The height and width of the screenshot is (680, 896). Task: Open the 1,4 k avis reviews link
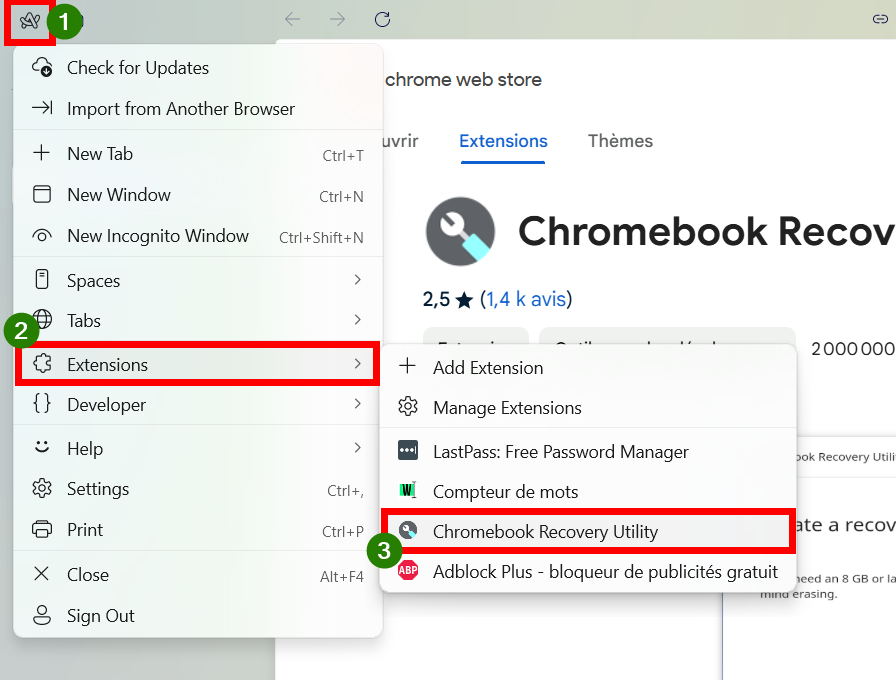pyautogui.click(x=526, y=299)
